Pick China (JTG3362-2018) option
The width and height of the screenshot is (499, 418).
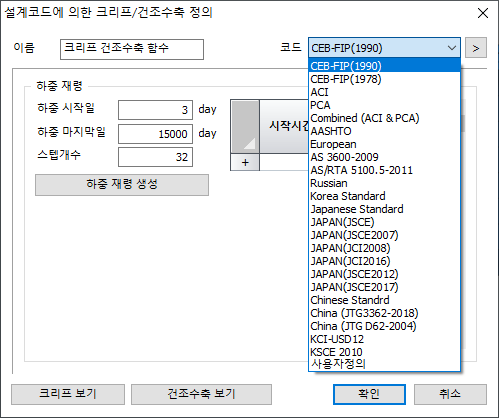[x=385, y=313]
